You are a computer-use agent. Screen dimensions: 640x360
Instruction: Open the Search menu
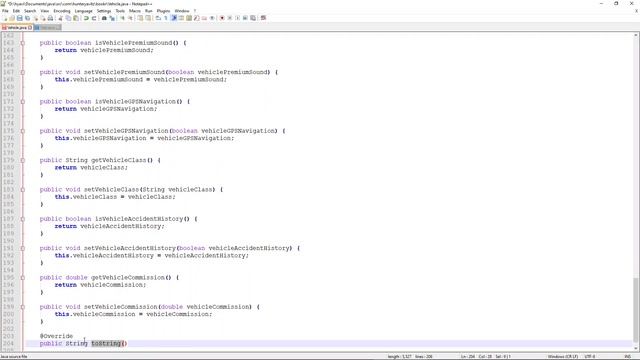pyautogui.click(x=30, y=11)
